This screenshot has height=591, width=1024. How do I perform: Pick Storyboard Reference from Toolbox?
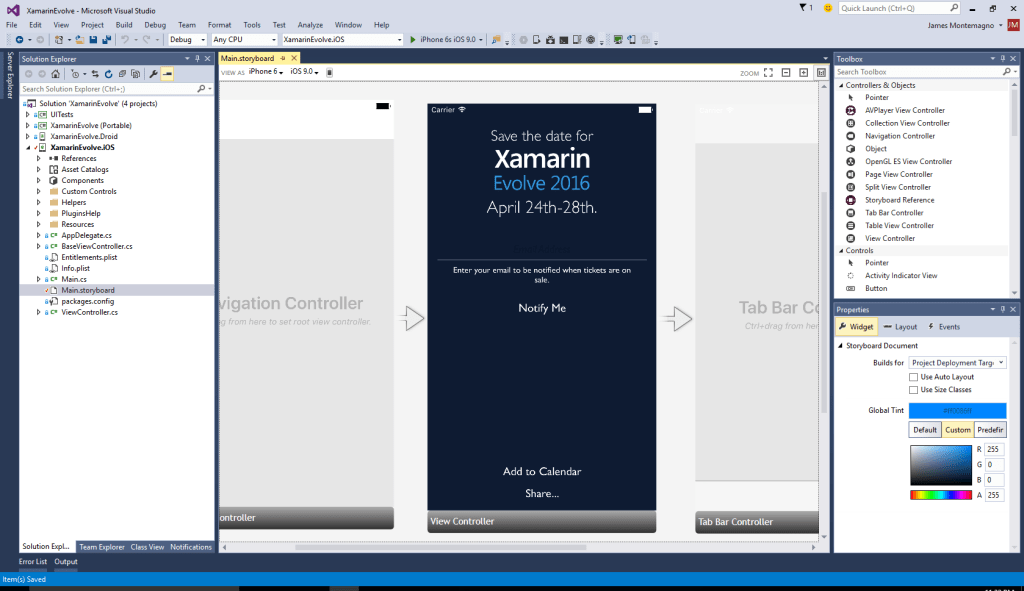[x=899, y=200]
